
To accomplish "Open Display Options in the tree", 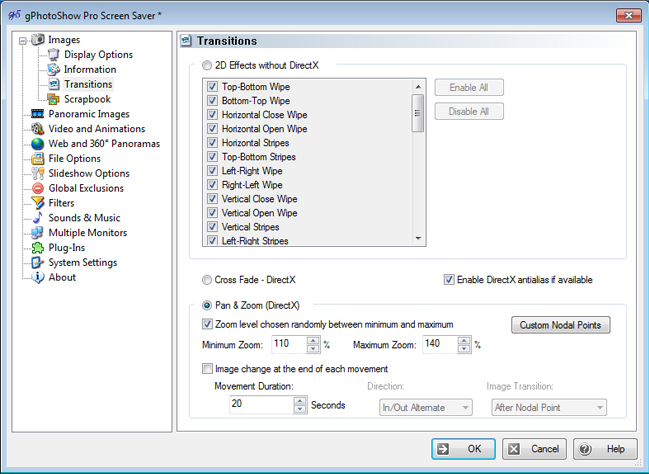I will click(x=98, y=55).
